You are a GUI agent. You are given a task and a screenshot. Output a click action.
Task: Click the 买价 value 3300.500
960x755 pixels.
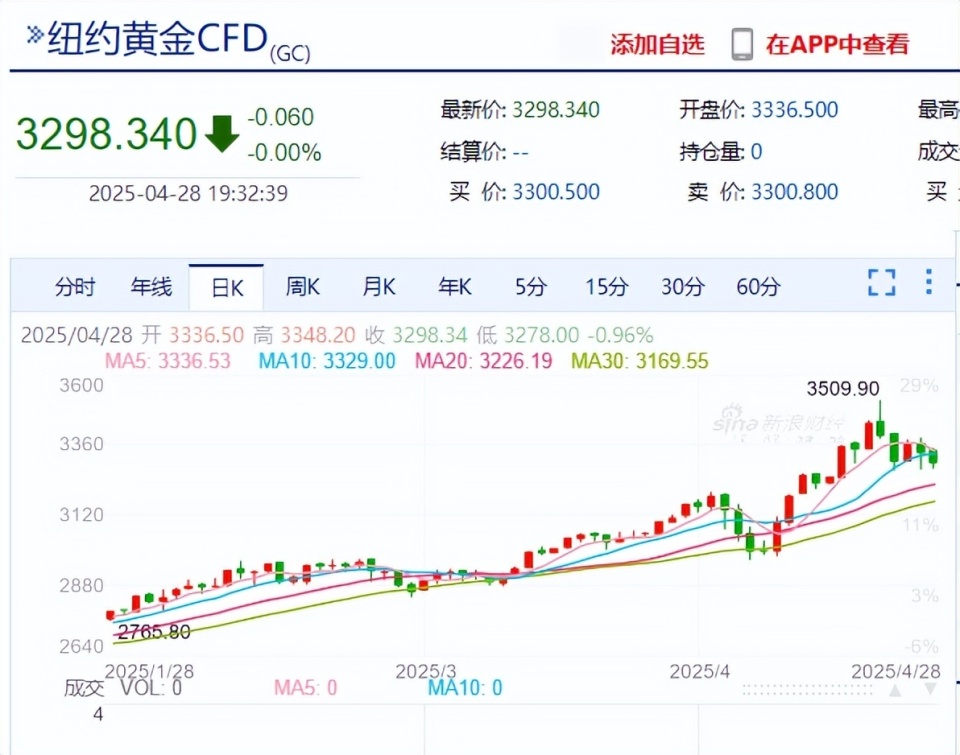point(555,192)
